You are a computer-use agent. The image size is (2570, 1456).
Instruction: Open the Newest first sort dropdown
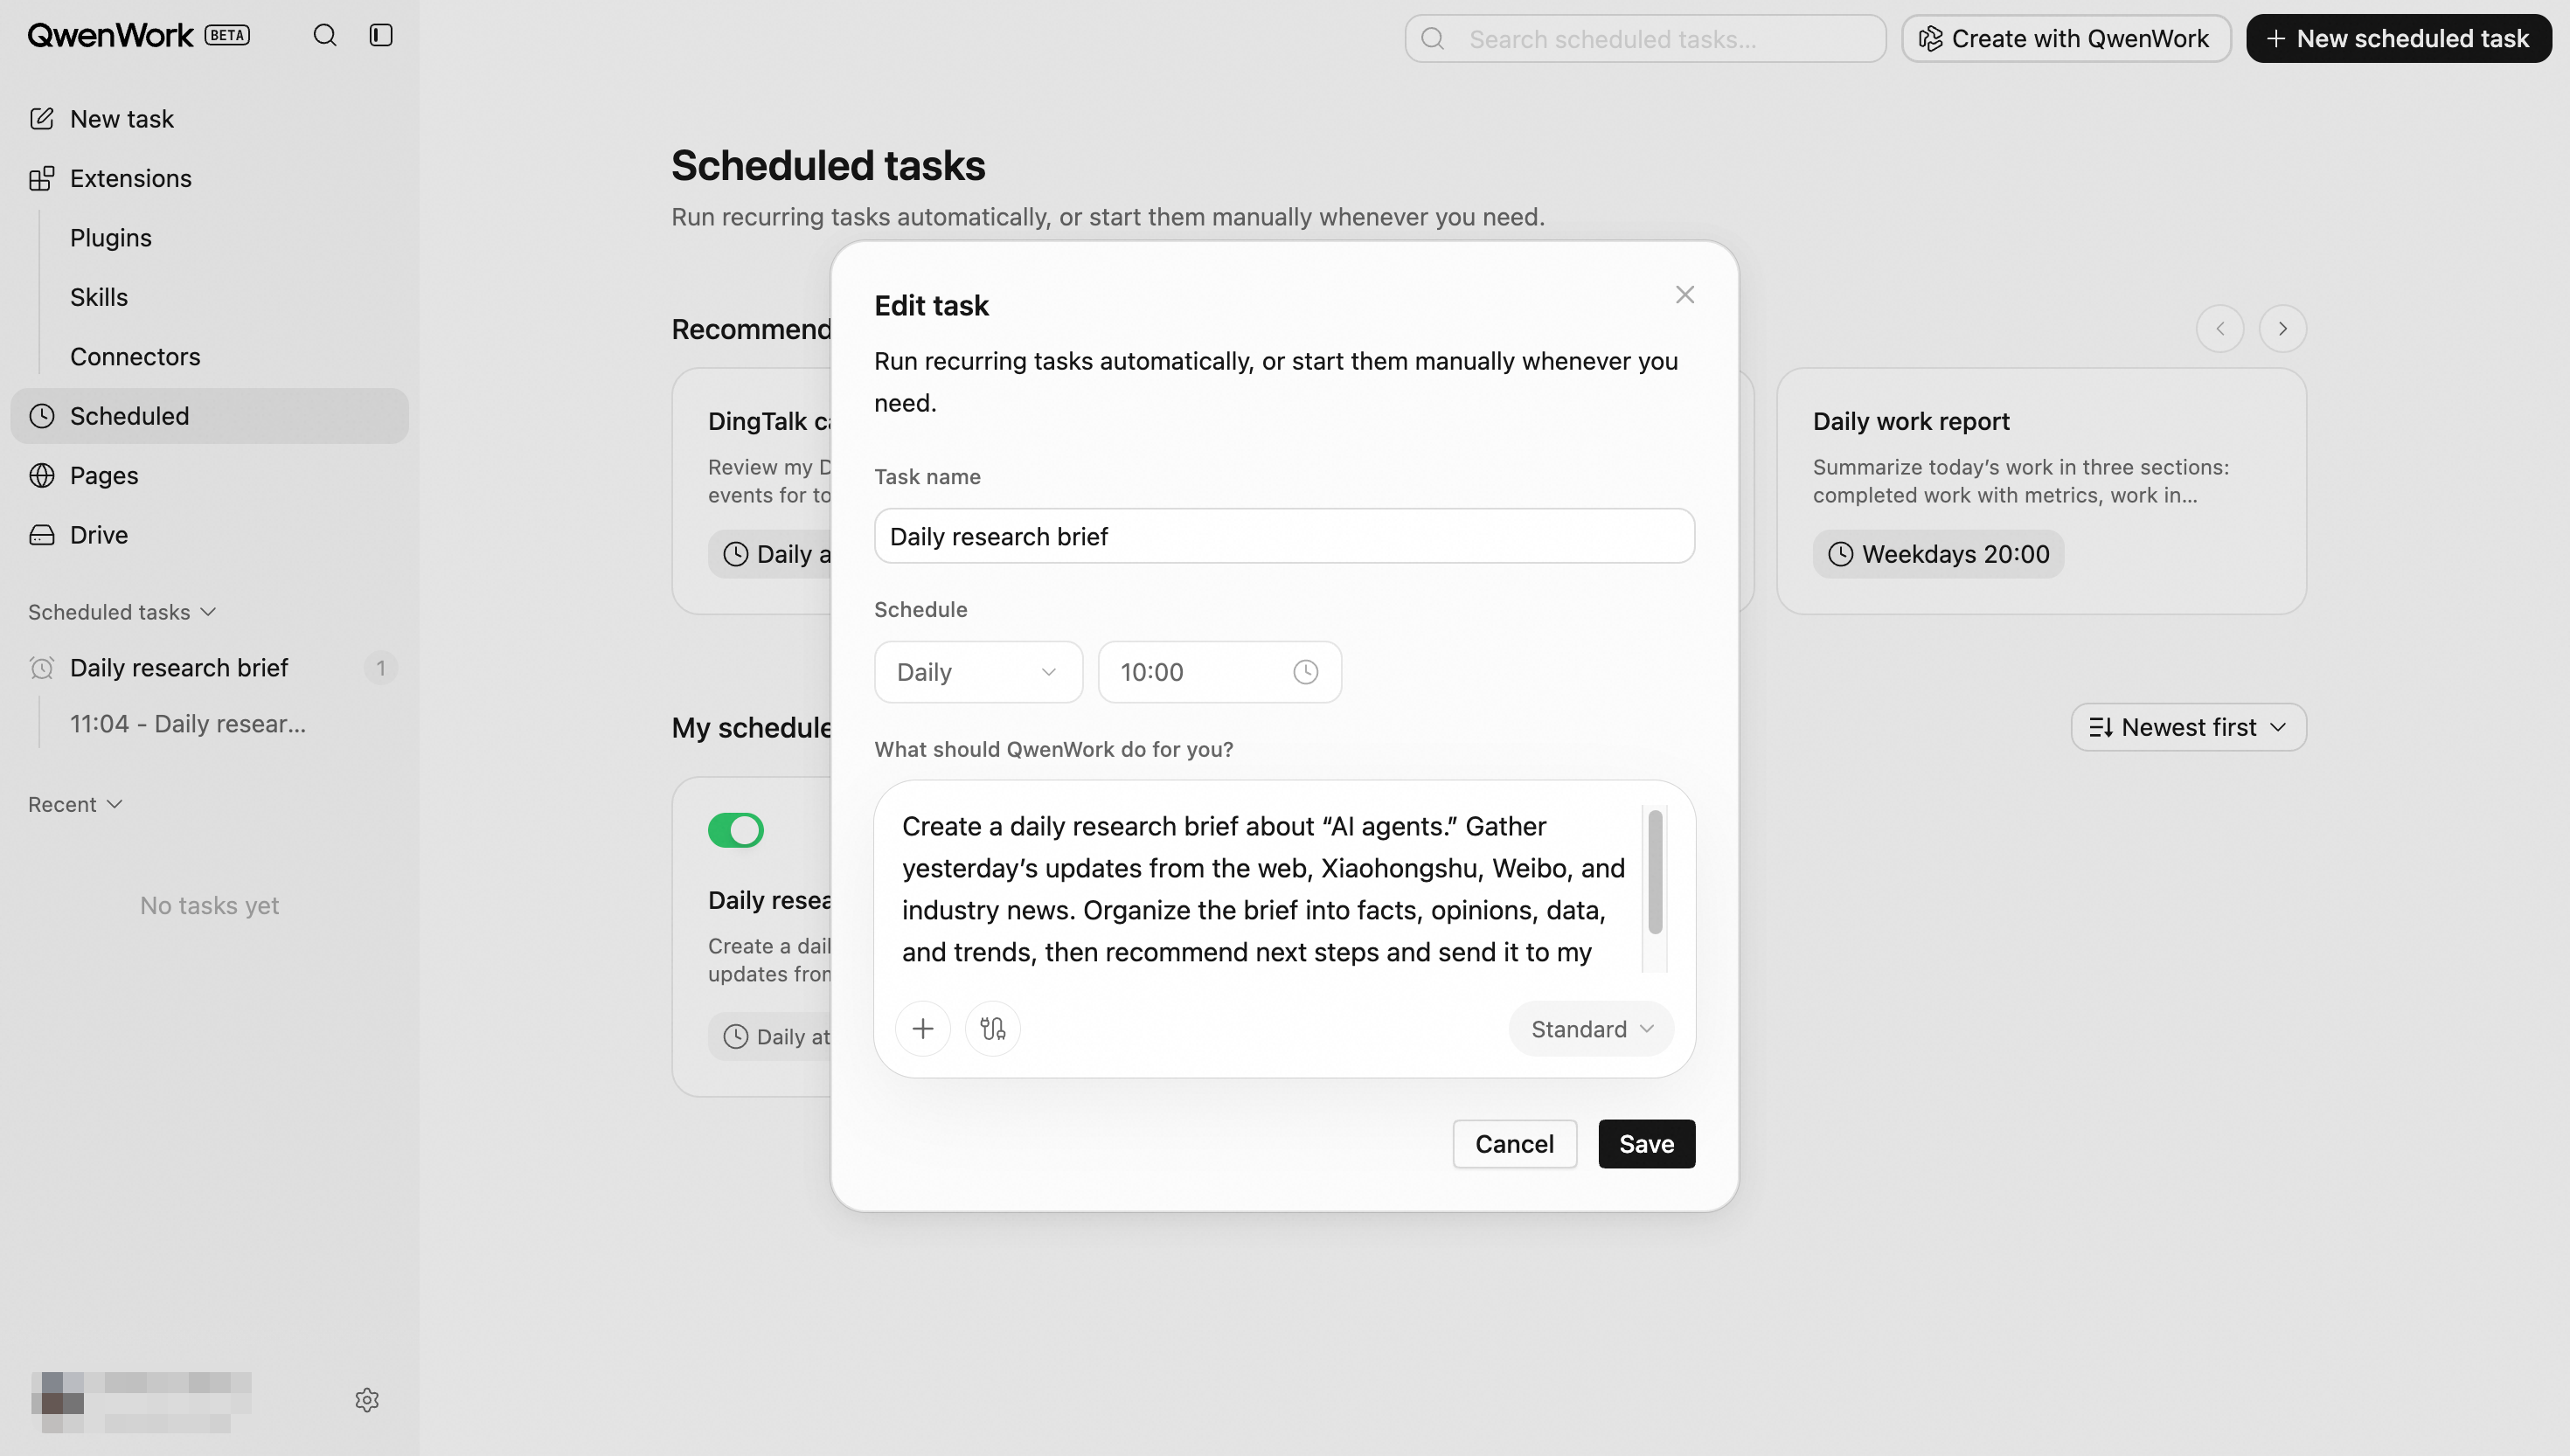coord(2188,727)
